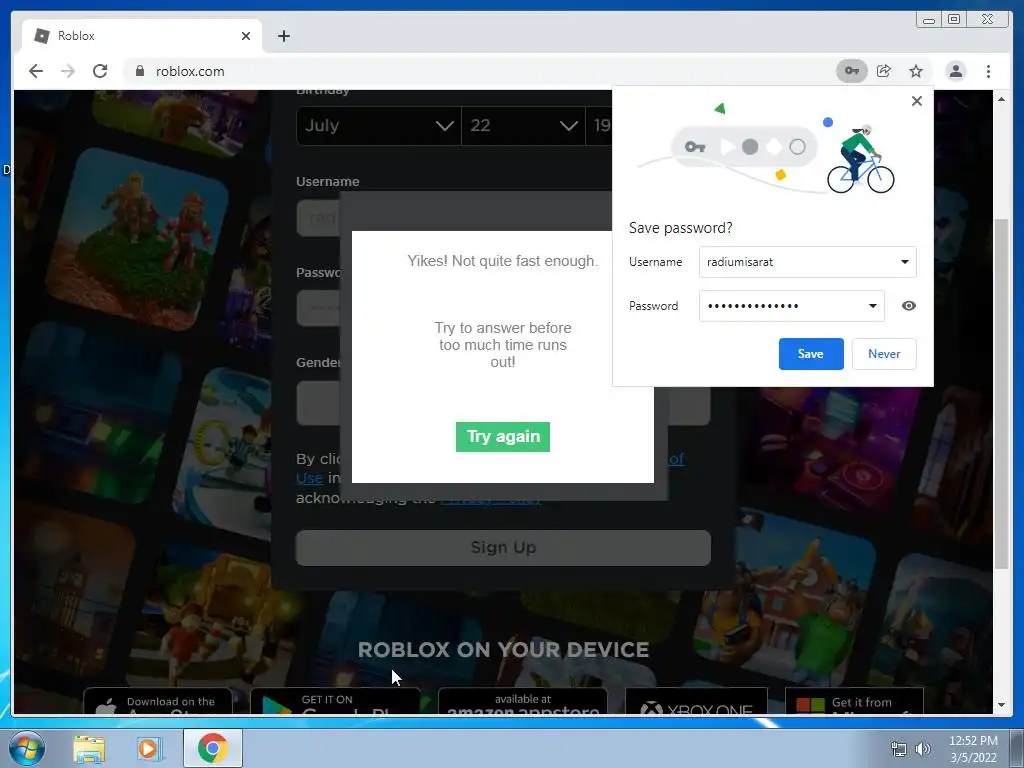
Task: Click the Get it from Microsoft badge
Action: [854, 701]
